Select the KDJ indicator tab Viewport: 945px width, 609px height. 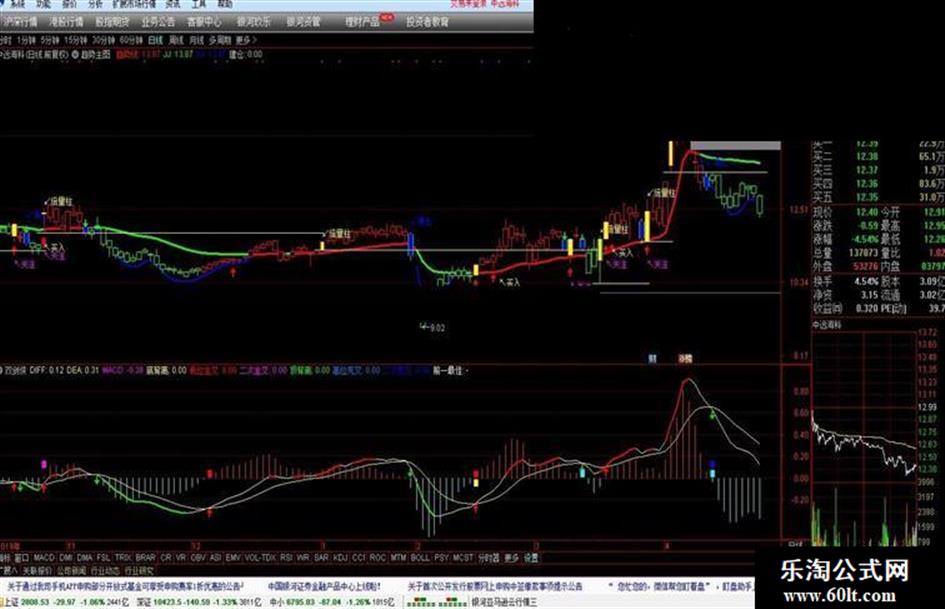341,558
